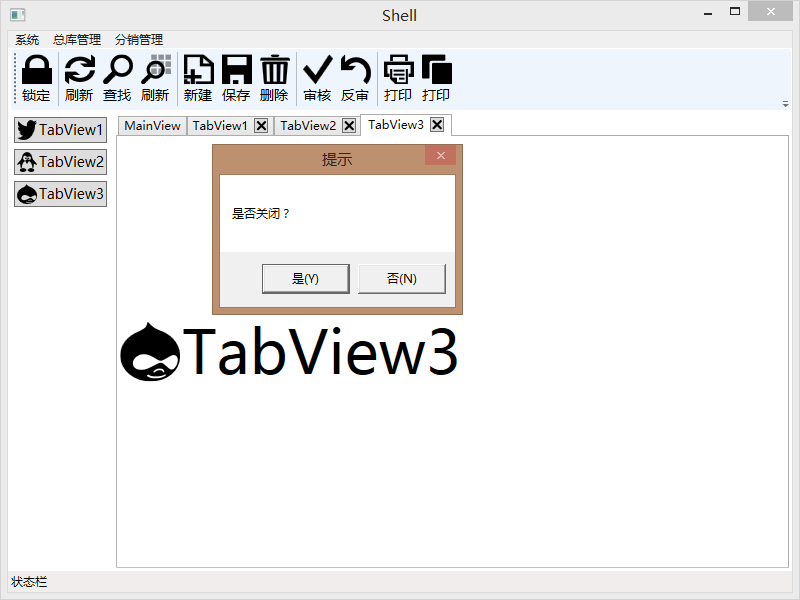Open TabView3 from the sidebar
800x600 pixels.
coord(61,194)
